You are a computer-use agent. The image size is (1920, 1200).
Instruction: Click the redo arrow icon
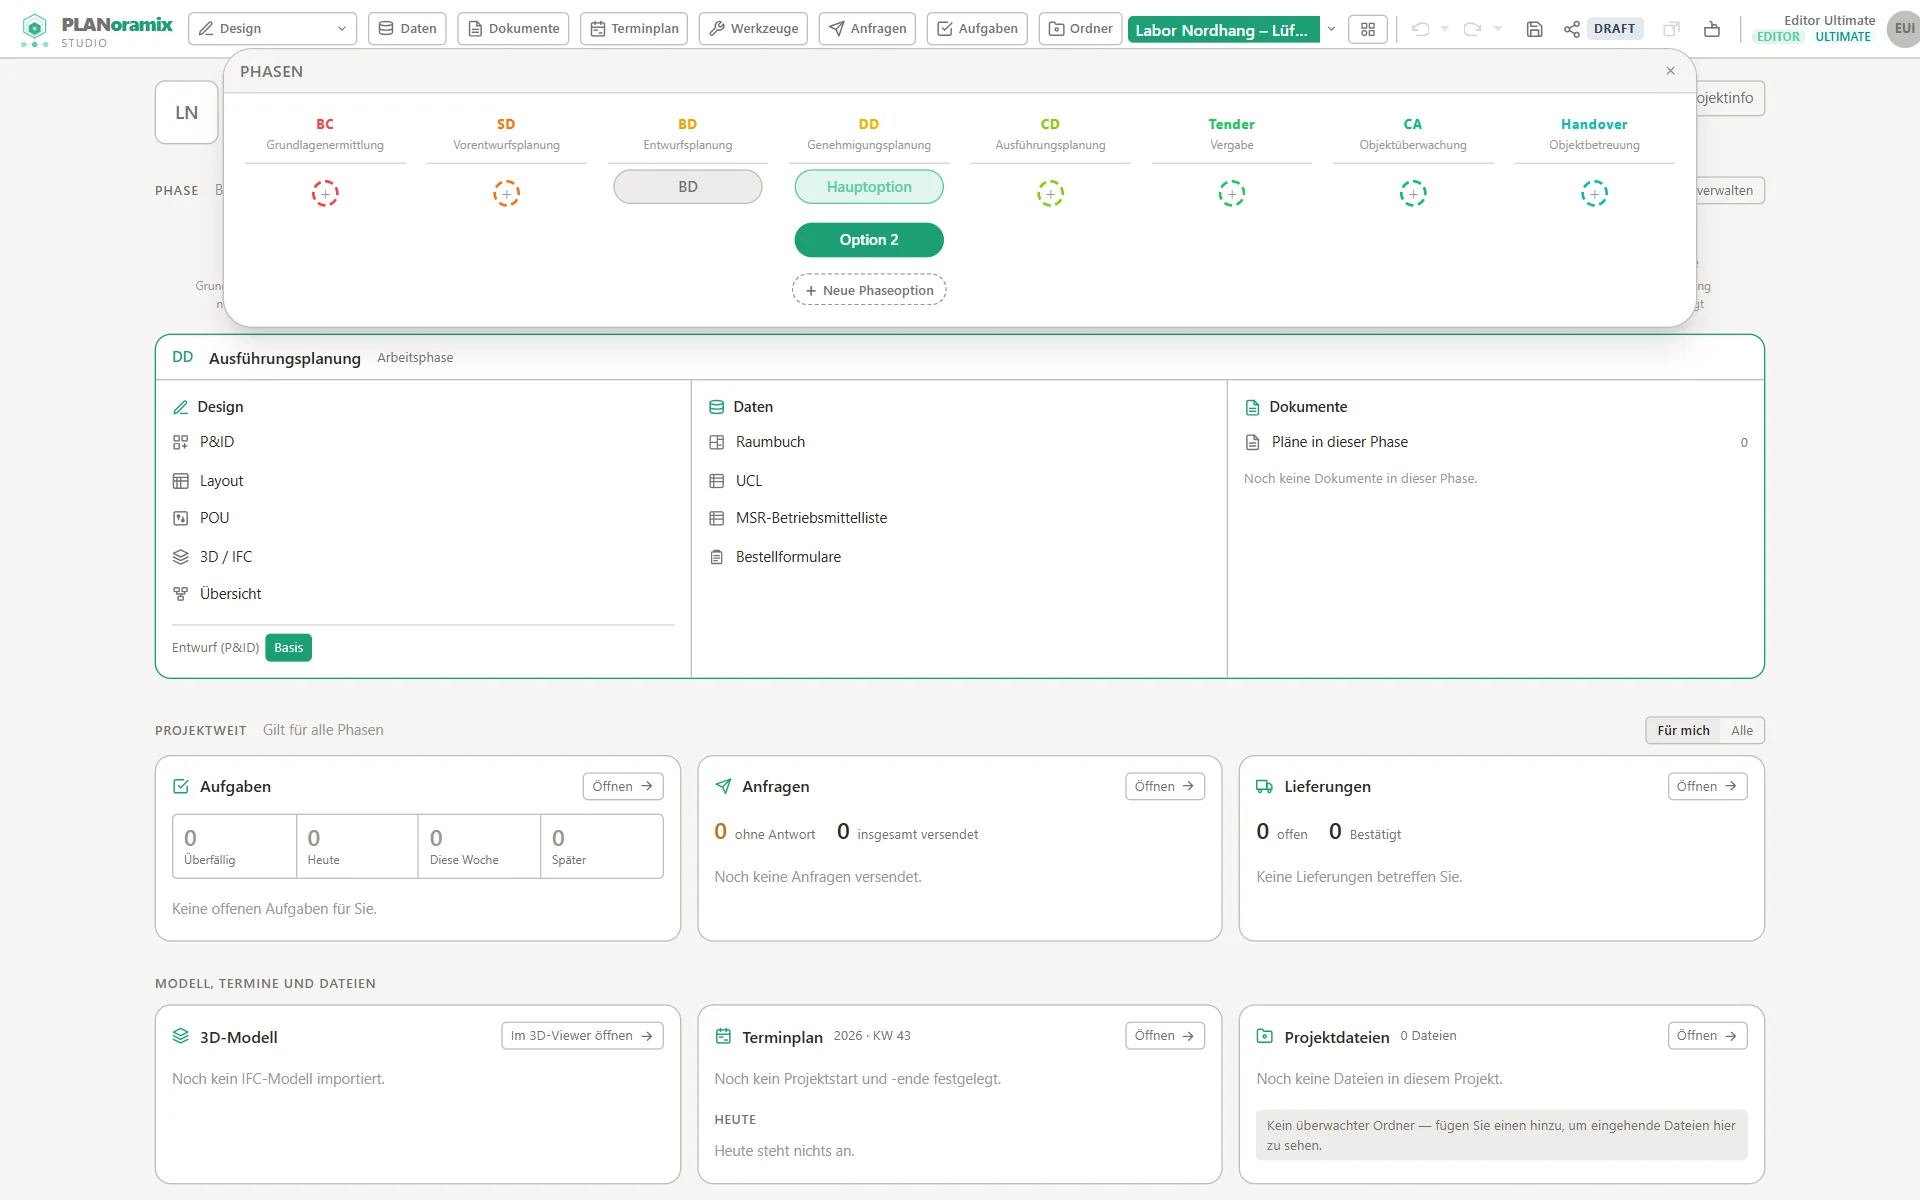pyautogui.click(x=1472, y=29)
